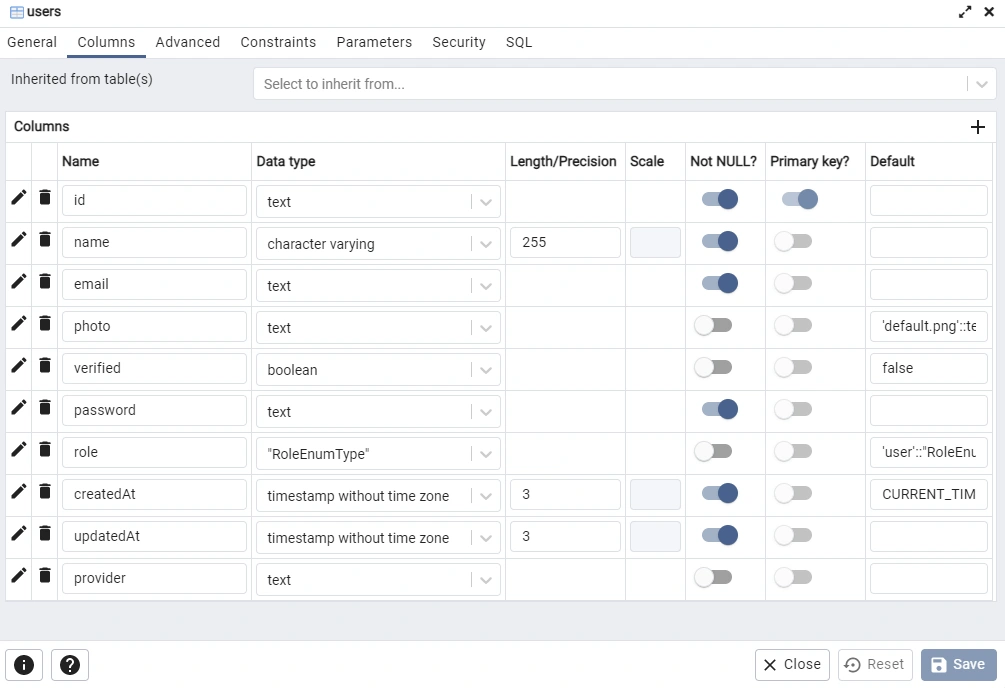This screenshot has width=1005, height=688.
Task: Switch to the General tab
Action: tap(32, 42)
